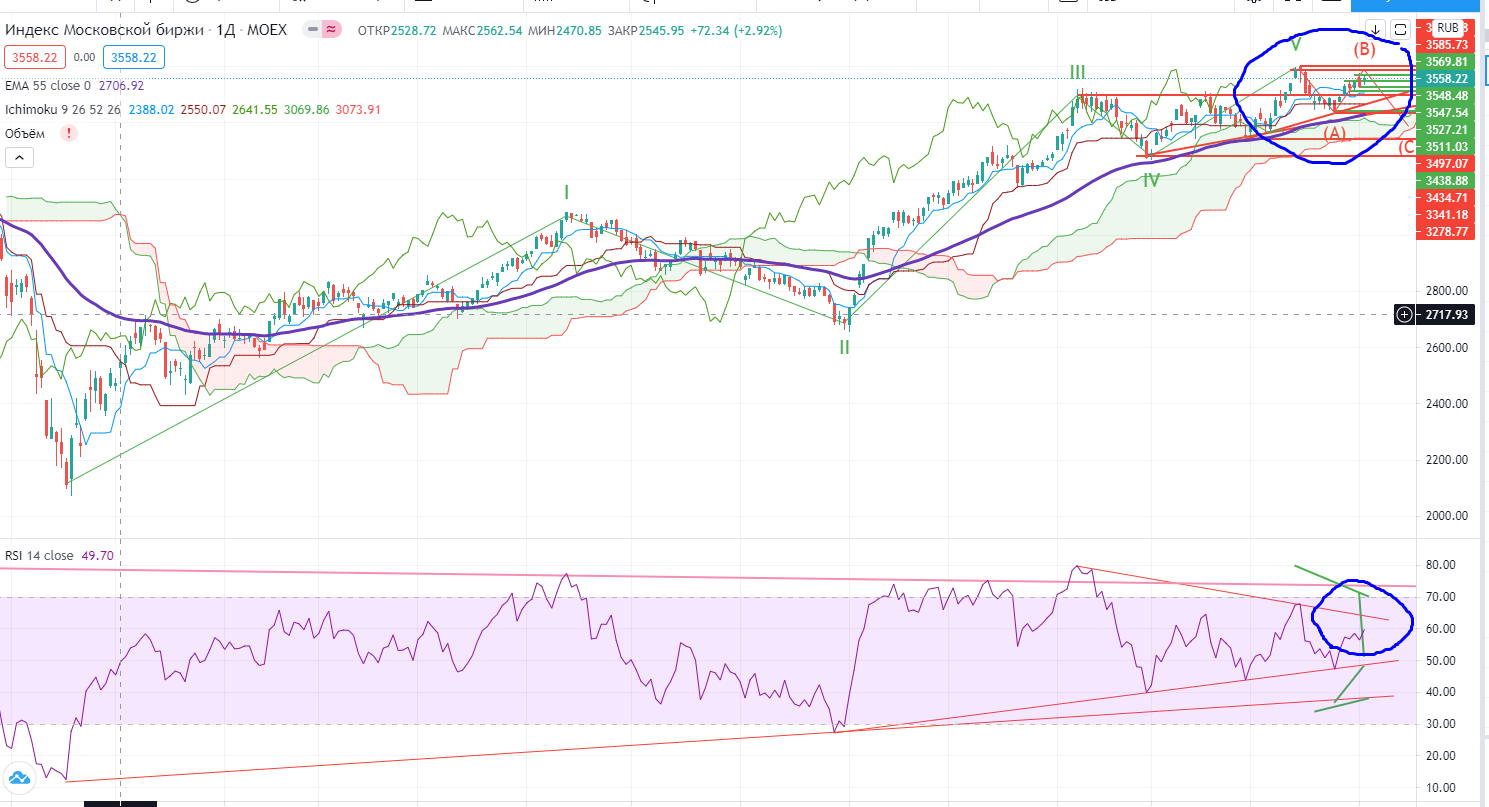
Task: Select the green wave III label
Action: click(x=1077, y=72)
